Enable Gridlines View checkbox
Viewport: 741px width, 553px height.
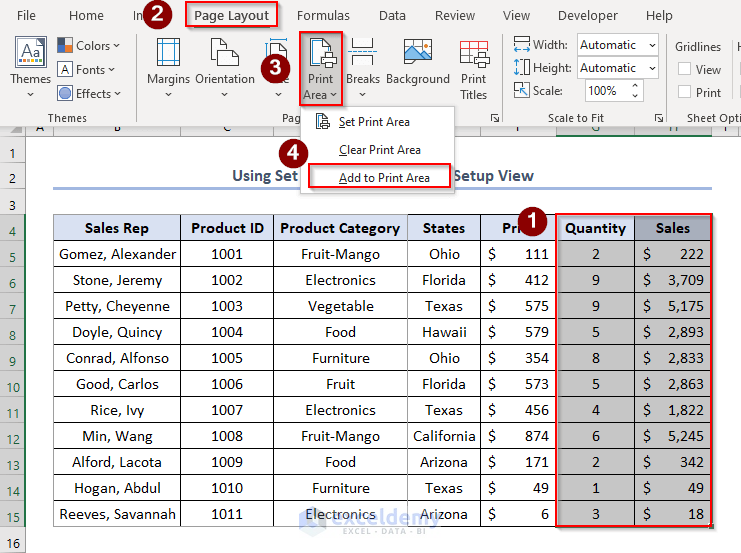coord(684,69)
